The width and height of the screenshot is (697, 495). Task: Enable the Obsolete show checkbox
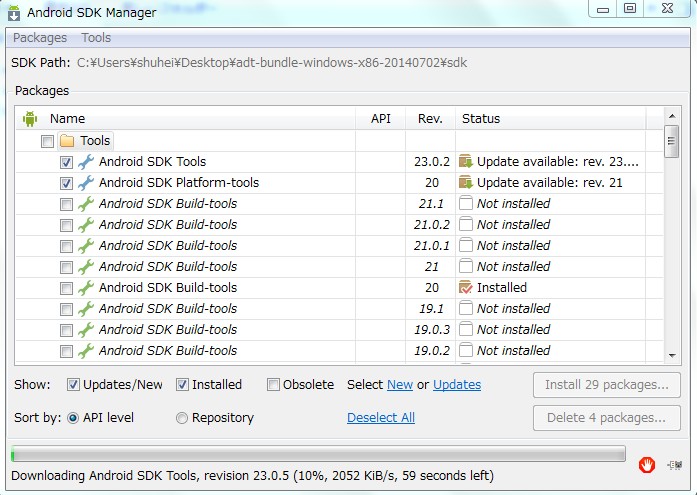[273, 385]
